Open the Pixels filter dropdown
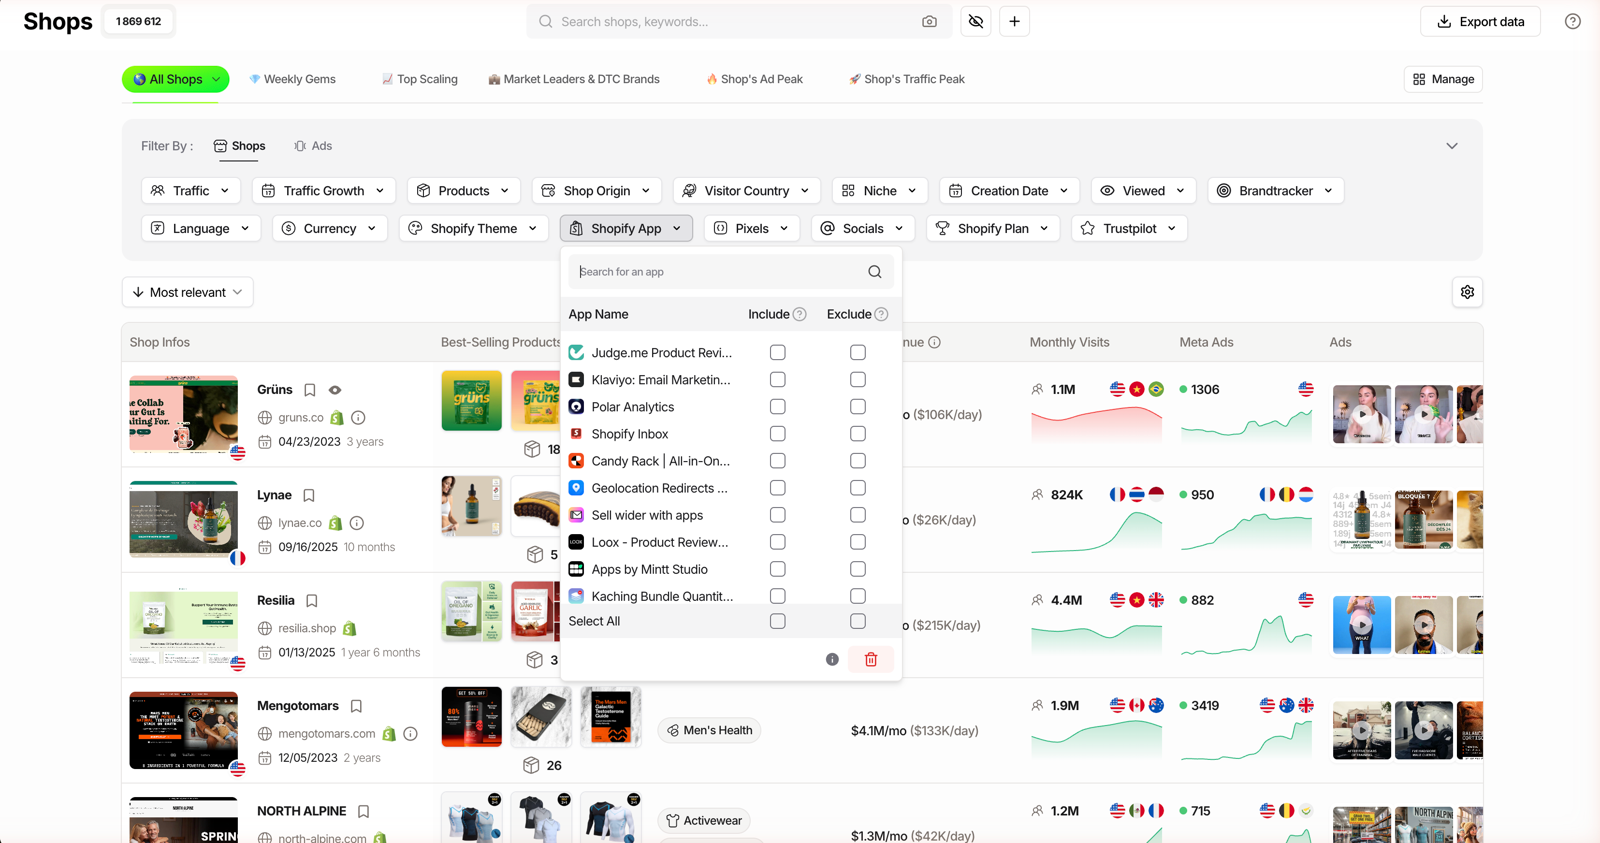Screen dimensions: 1600x843 (752, 229)
